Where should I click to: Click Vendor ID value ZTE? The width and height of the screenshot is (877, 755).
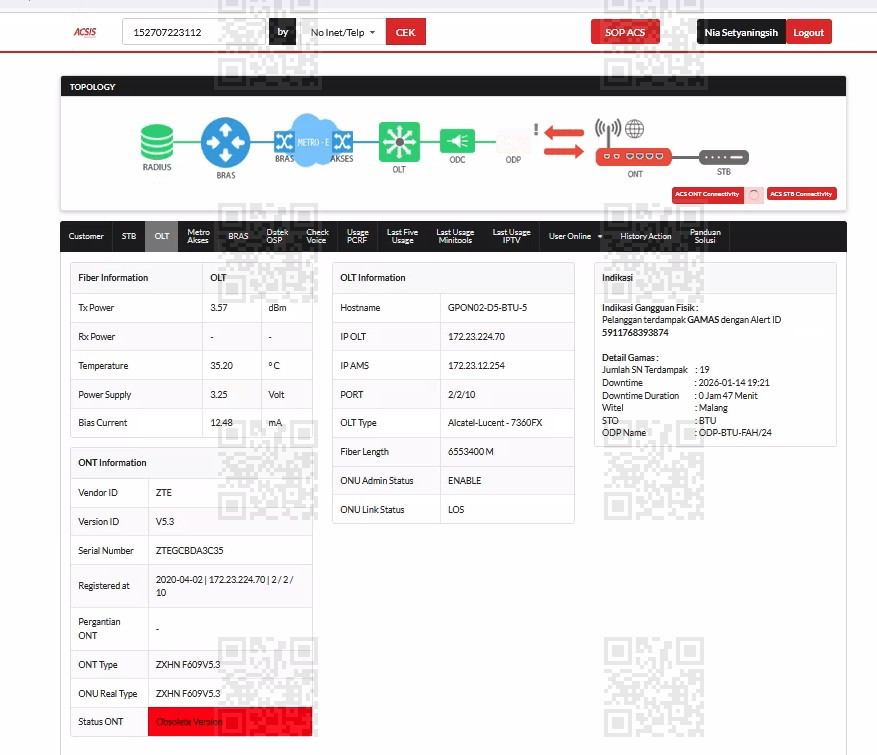tap(164, 493)
